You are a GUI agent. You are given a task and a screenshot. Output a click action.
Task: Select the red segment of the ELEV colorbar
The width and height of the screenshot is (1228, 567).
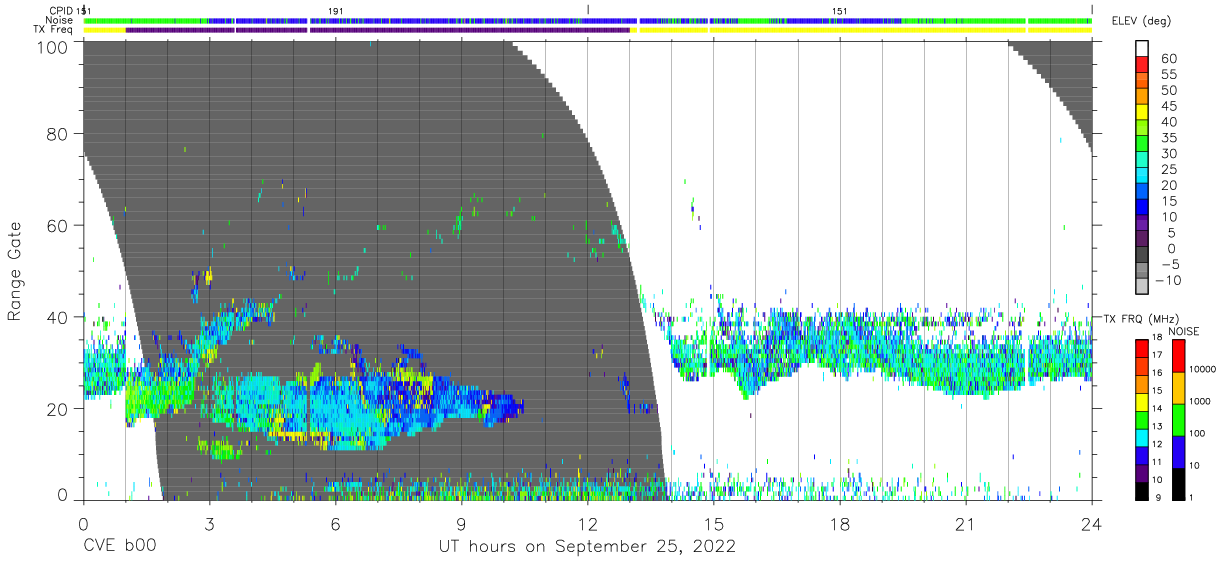1141,64
